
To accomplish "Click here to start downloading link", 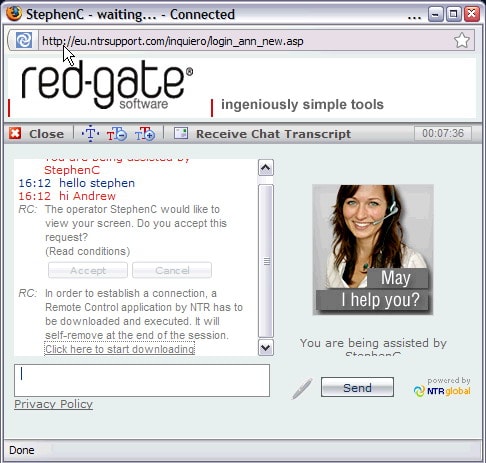I will click(x=120, y=349).
